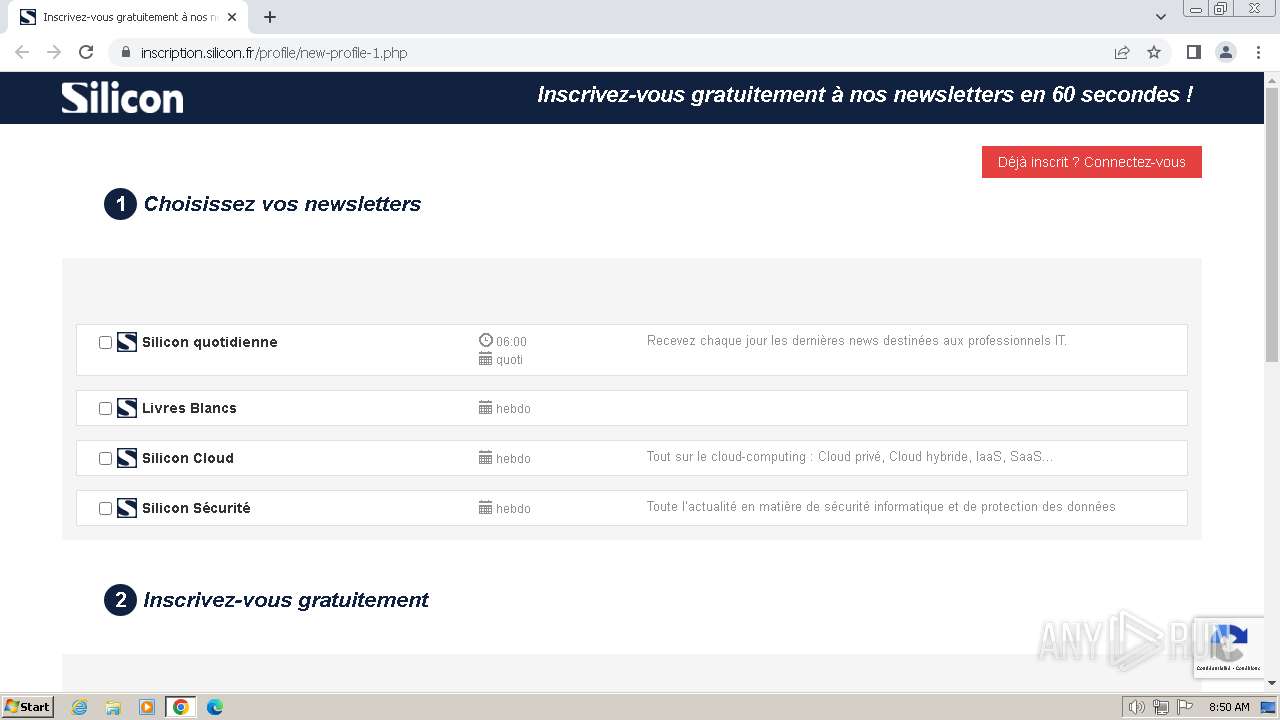1280x720 pixels.
Task: Click the Silicon quotidienne logo icon
Action: pyautogui.click(x=127, y=342)
